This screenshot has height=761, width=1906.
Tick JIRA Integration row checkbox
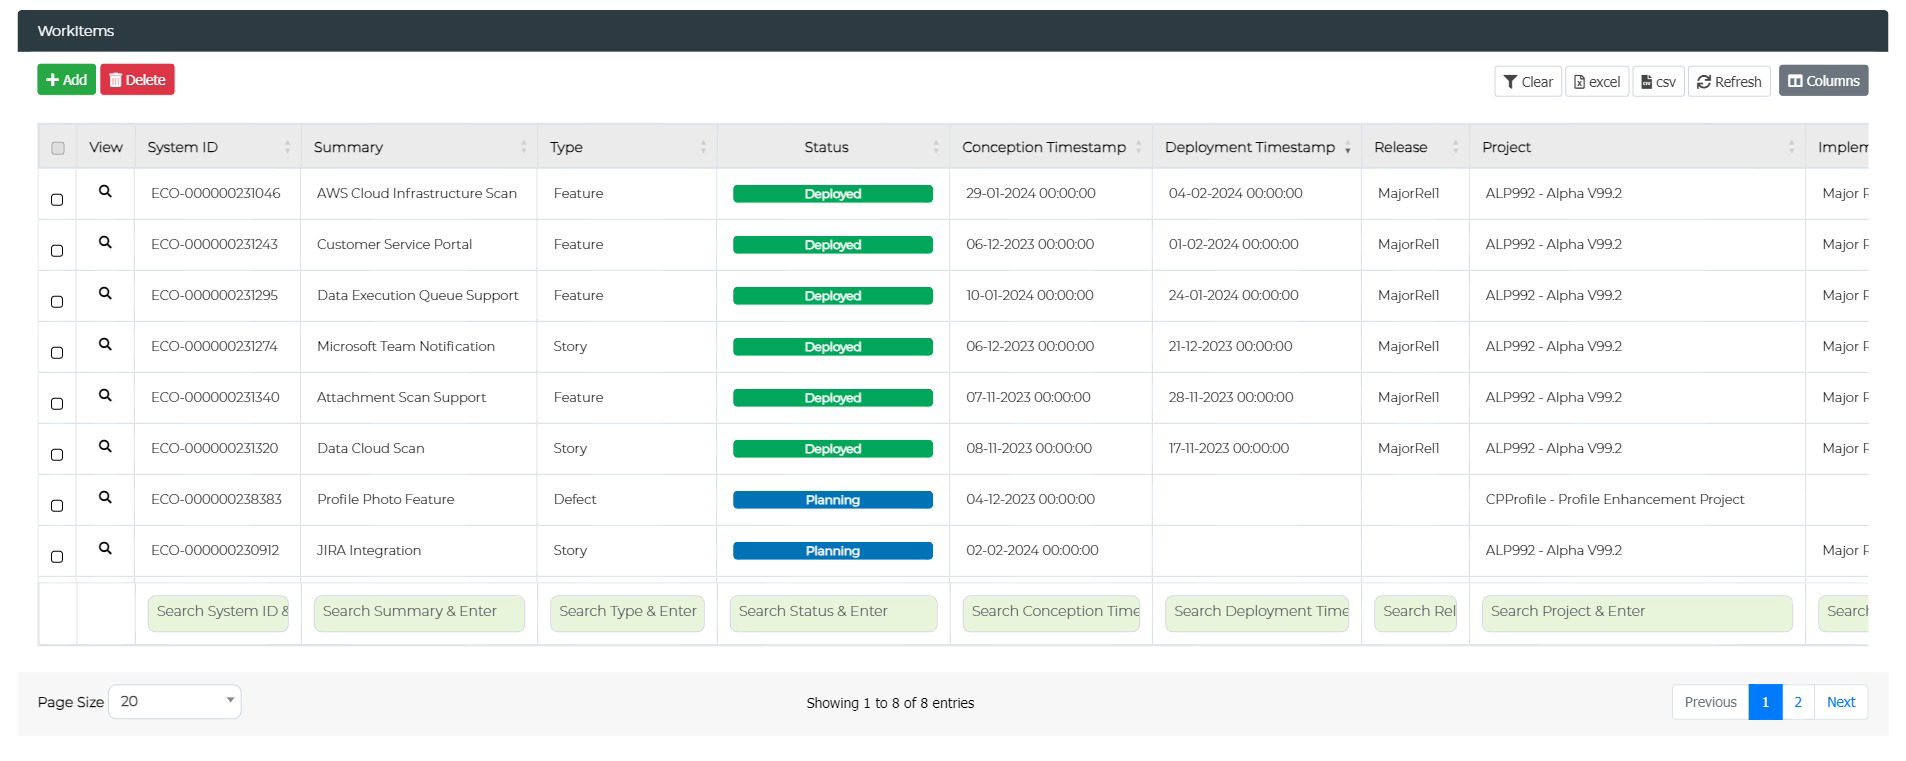click(x=57, y=557)
